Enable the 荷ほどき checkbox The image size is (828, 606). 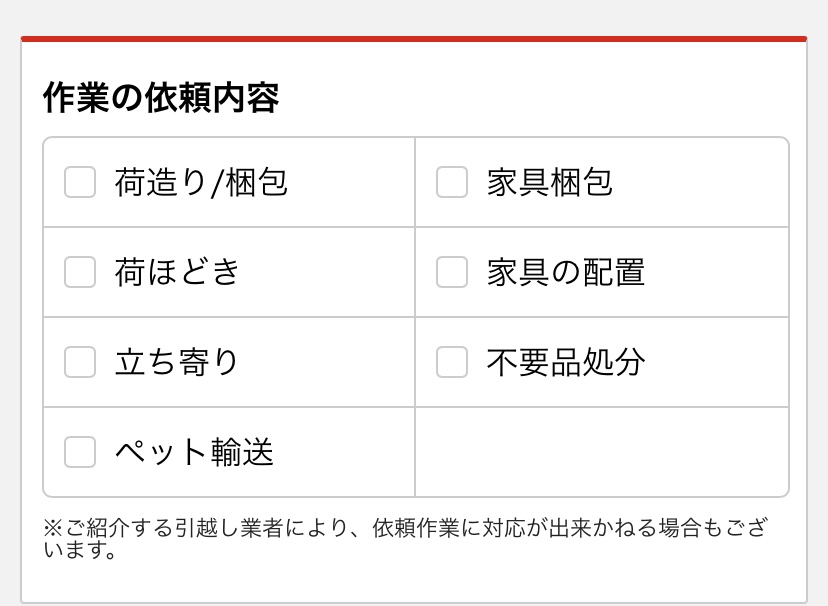tap(80, 272)
